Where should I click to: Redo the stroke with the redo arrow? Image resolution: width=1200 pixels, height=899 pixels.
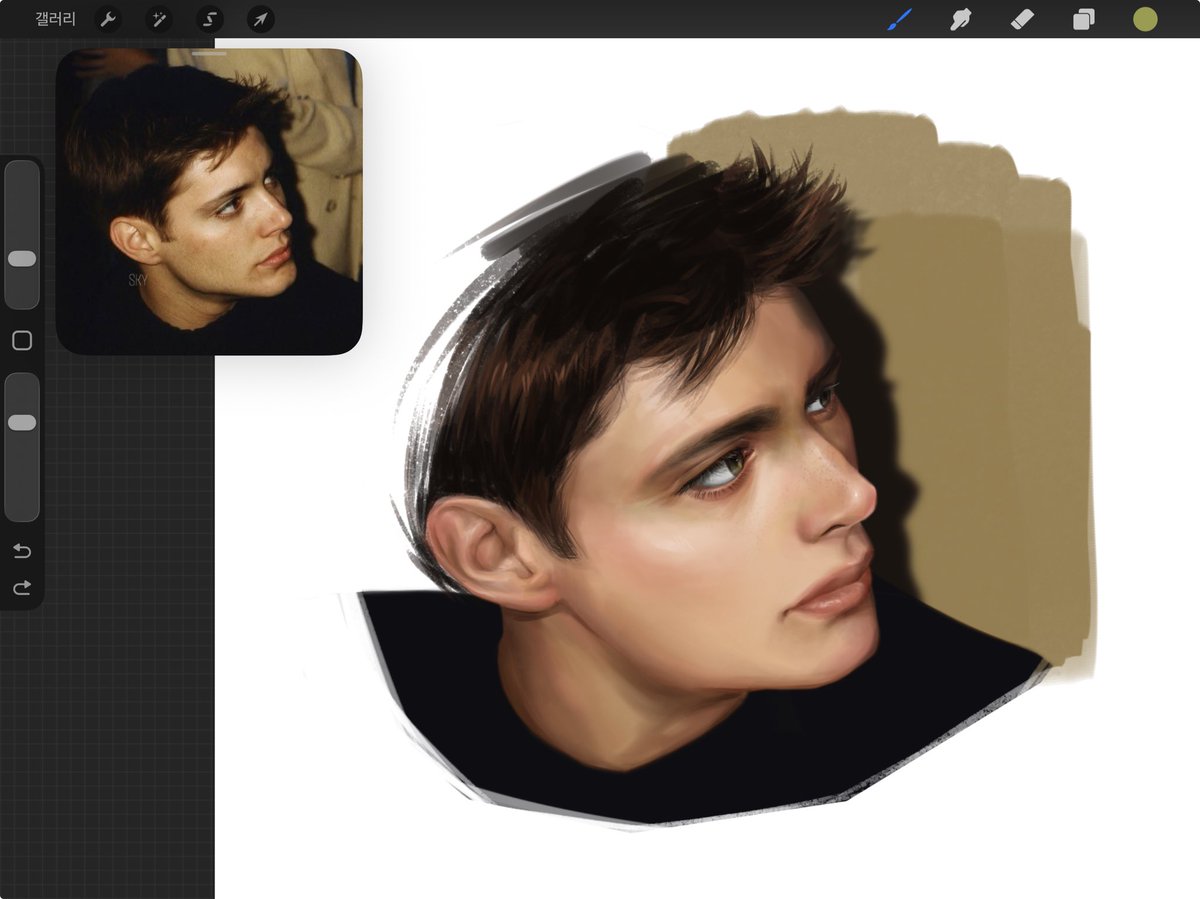22,588
